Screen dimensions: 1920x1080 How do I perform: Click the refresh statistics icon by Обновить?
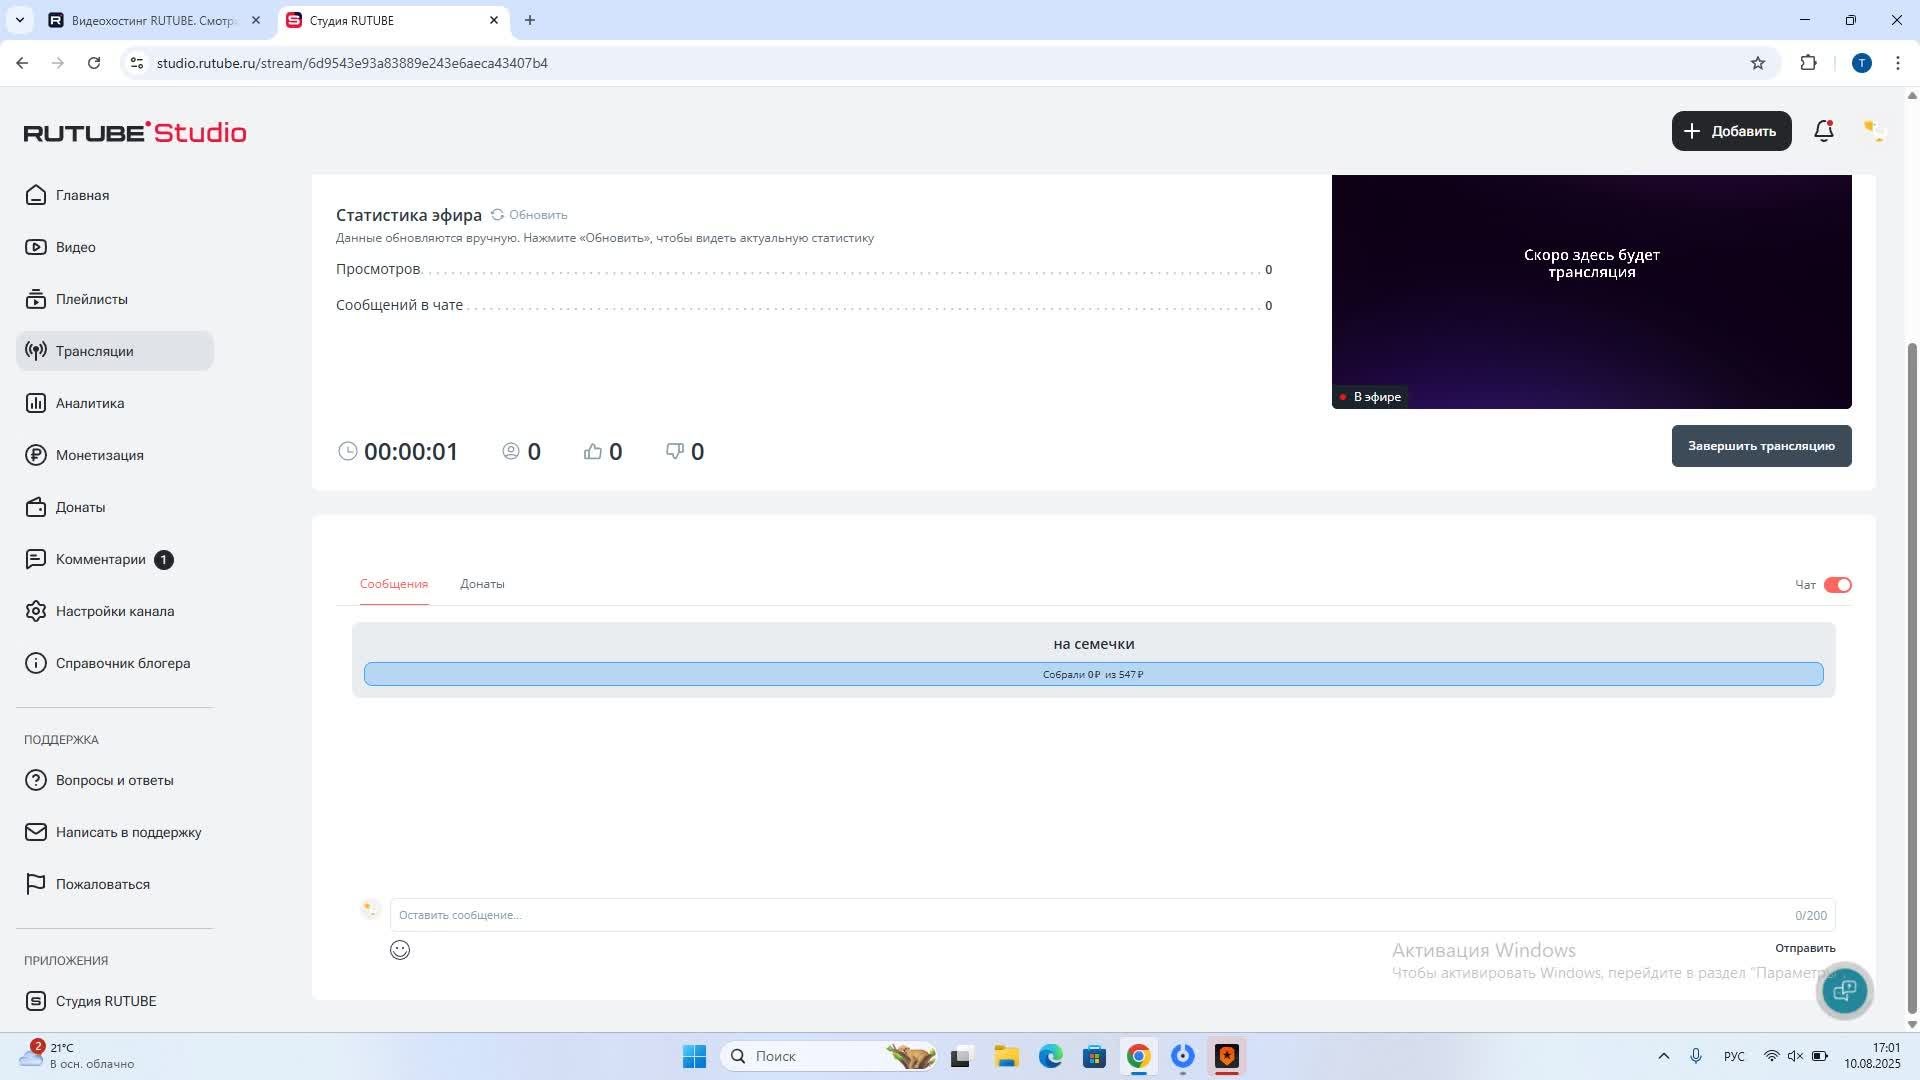[497, 215]
